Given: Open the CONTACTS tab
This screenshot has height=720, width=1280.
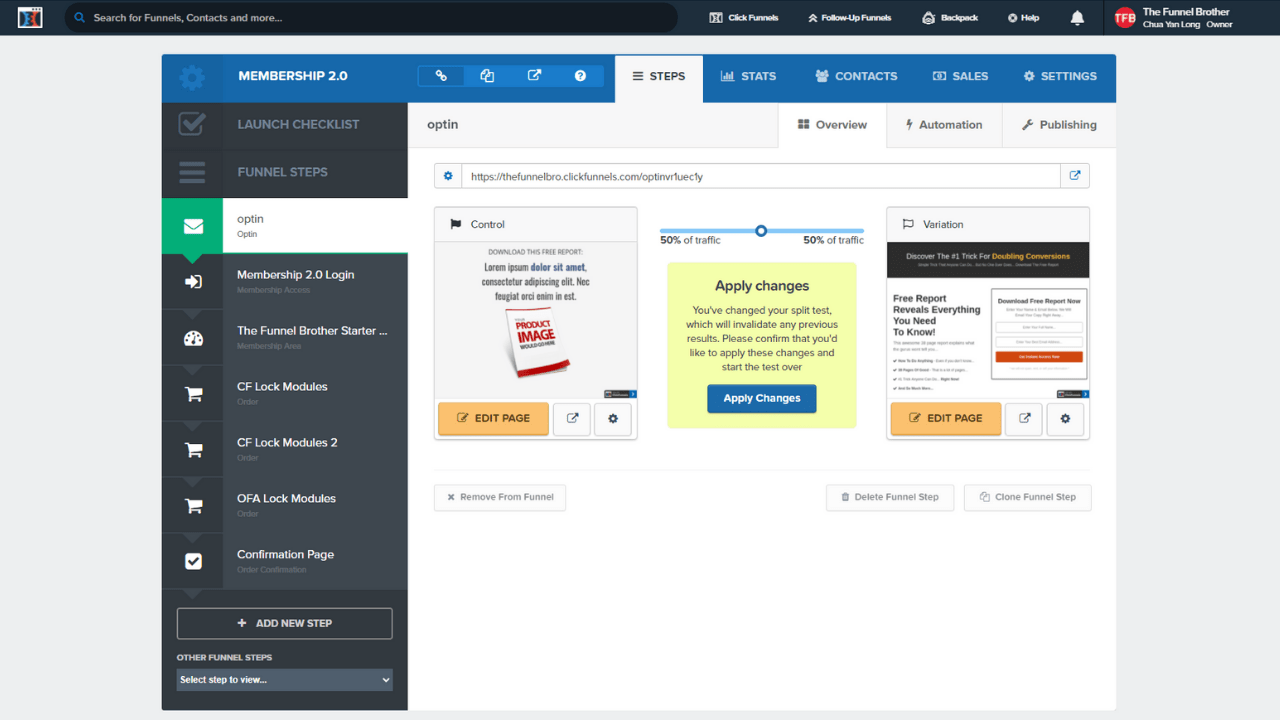Looking at the screenshot, I should [856, 77].
